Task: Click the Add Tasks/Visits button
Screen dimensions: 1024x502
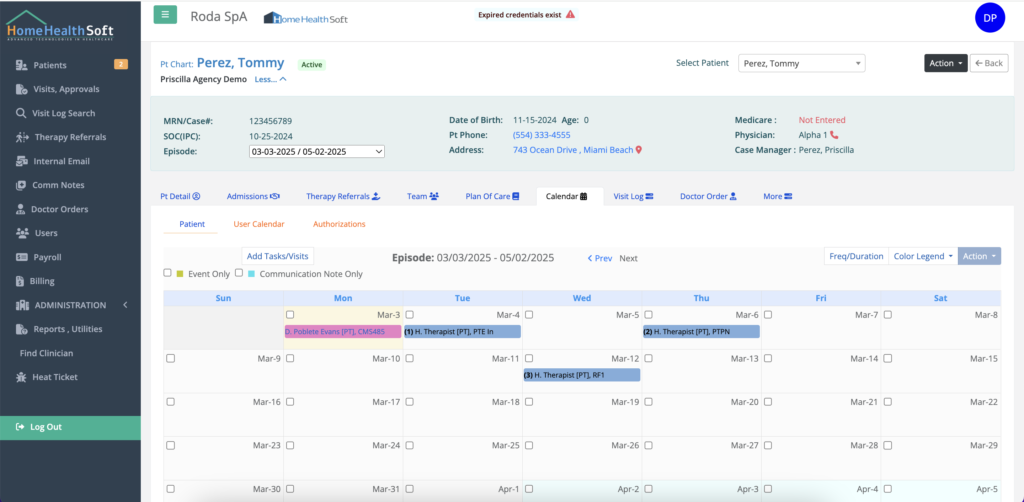Action: pyautogui.click(x=278, y=256)
